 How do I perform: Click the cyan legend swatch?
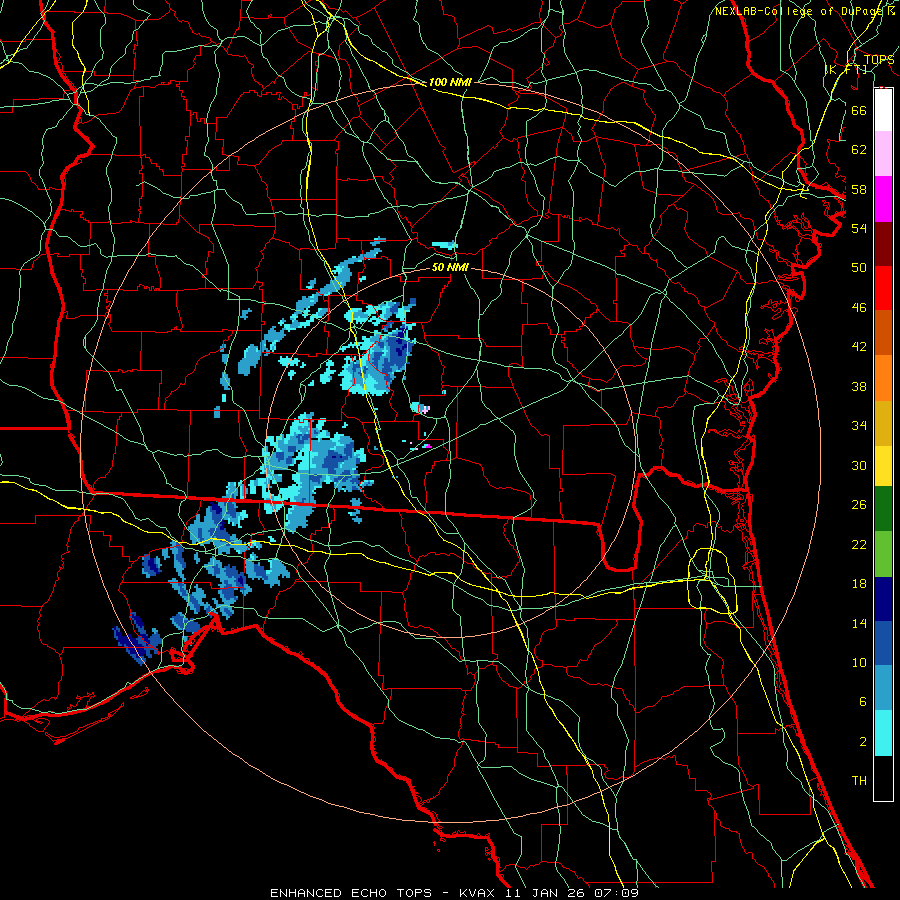point(883,733)
